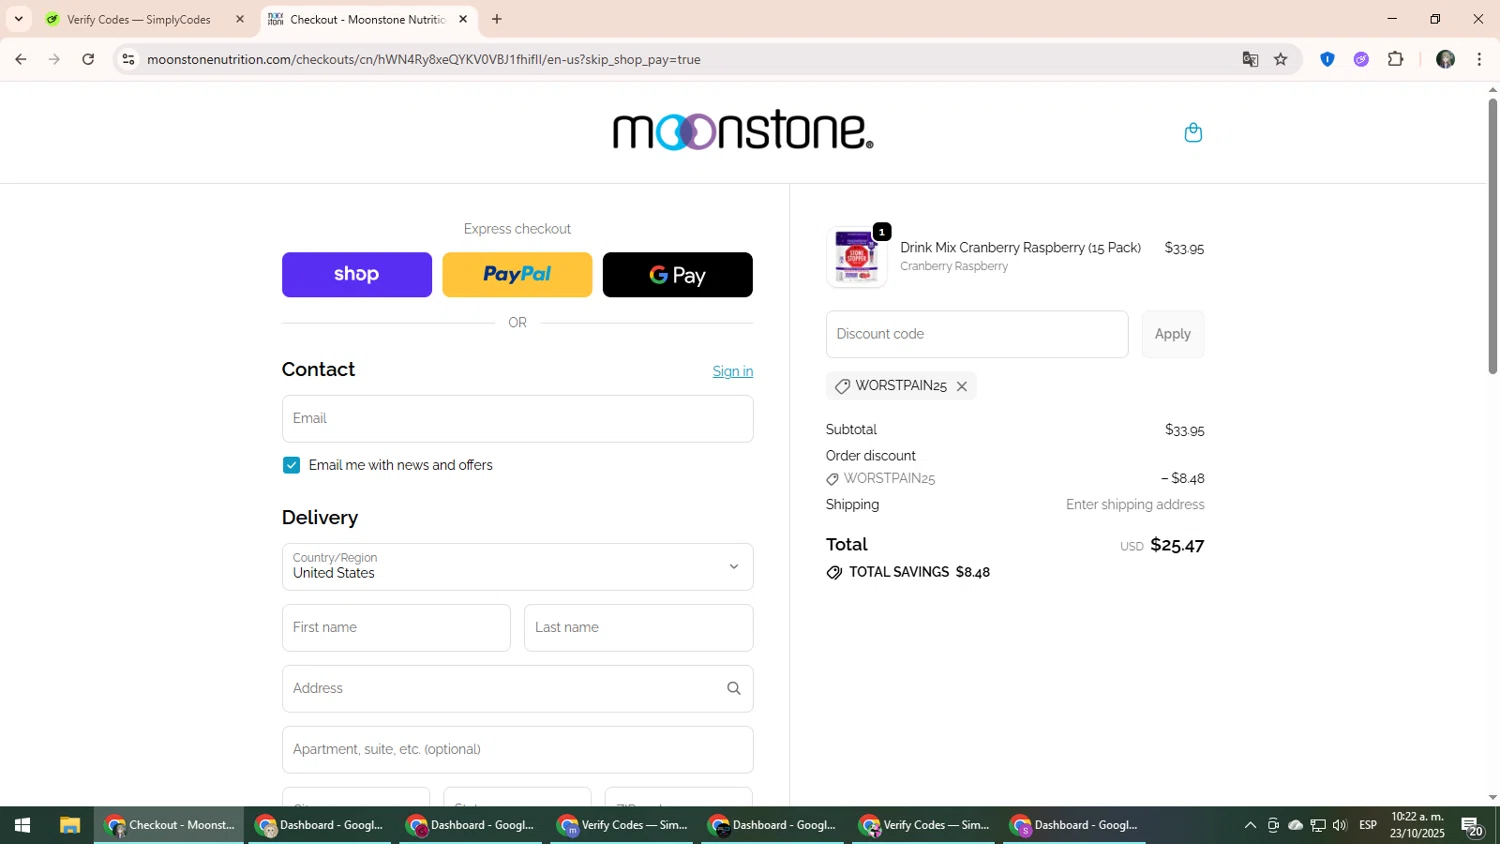Screen dimensions: 1500x844
Task: Open File Explorer from taskbar
Action: tap(69, 825)
